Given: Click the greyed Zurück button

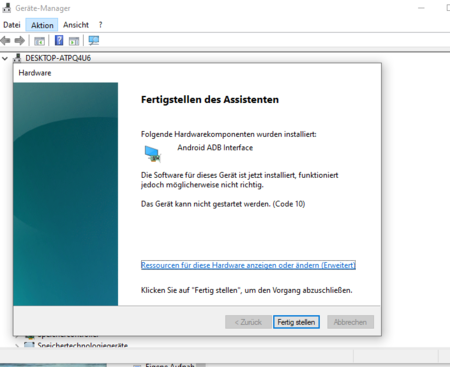Looking at the screenshot, I should [x=248, y=322].
